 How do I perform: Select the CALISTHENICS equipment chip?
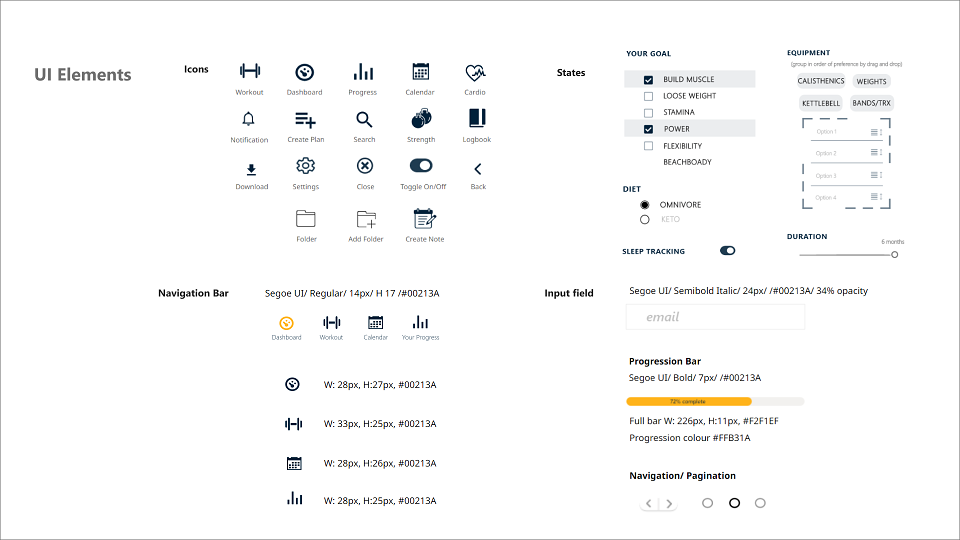tap(820, 81)
